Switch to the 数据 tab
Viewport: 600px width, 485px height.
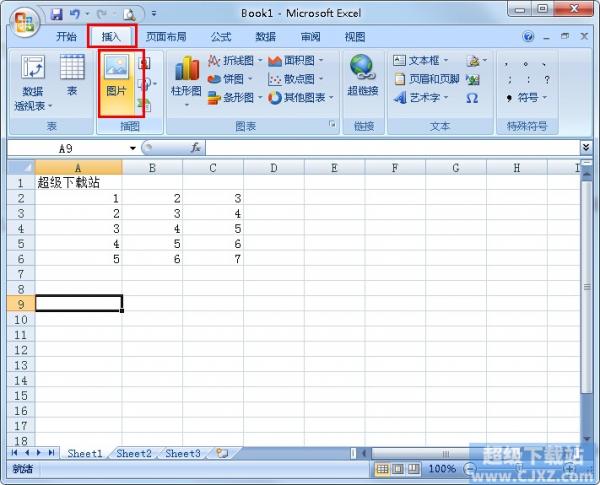pos(266,37)
